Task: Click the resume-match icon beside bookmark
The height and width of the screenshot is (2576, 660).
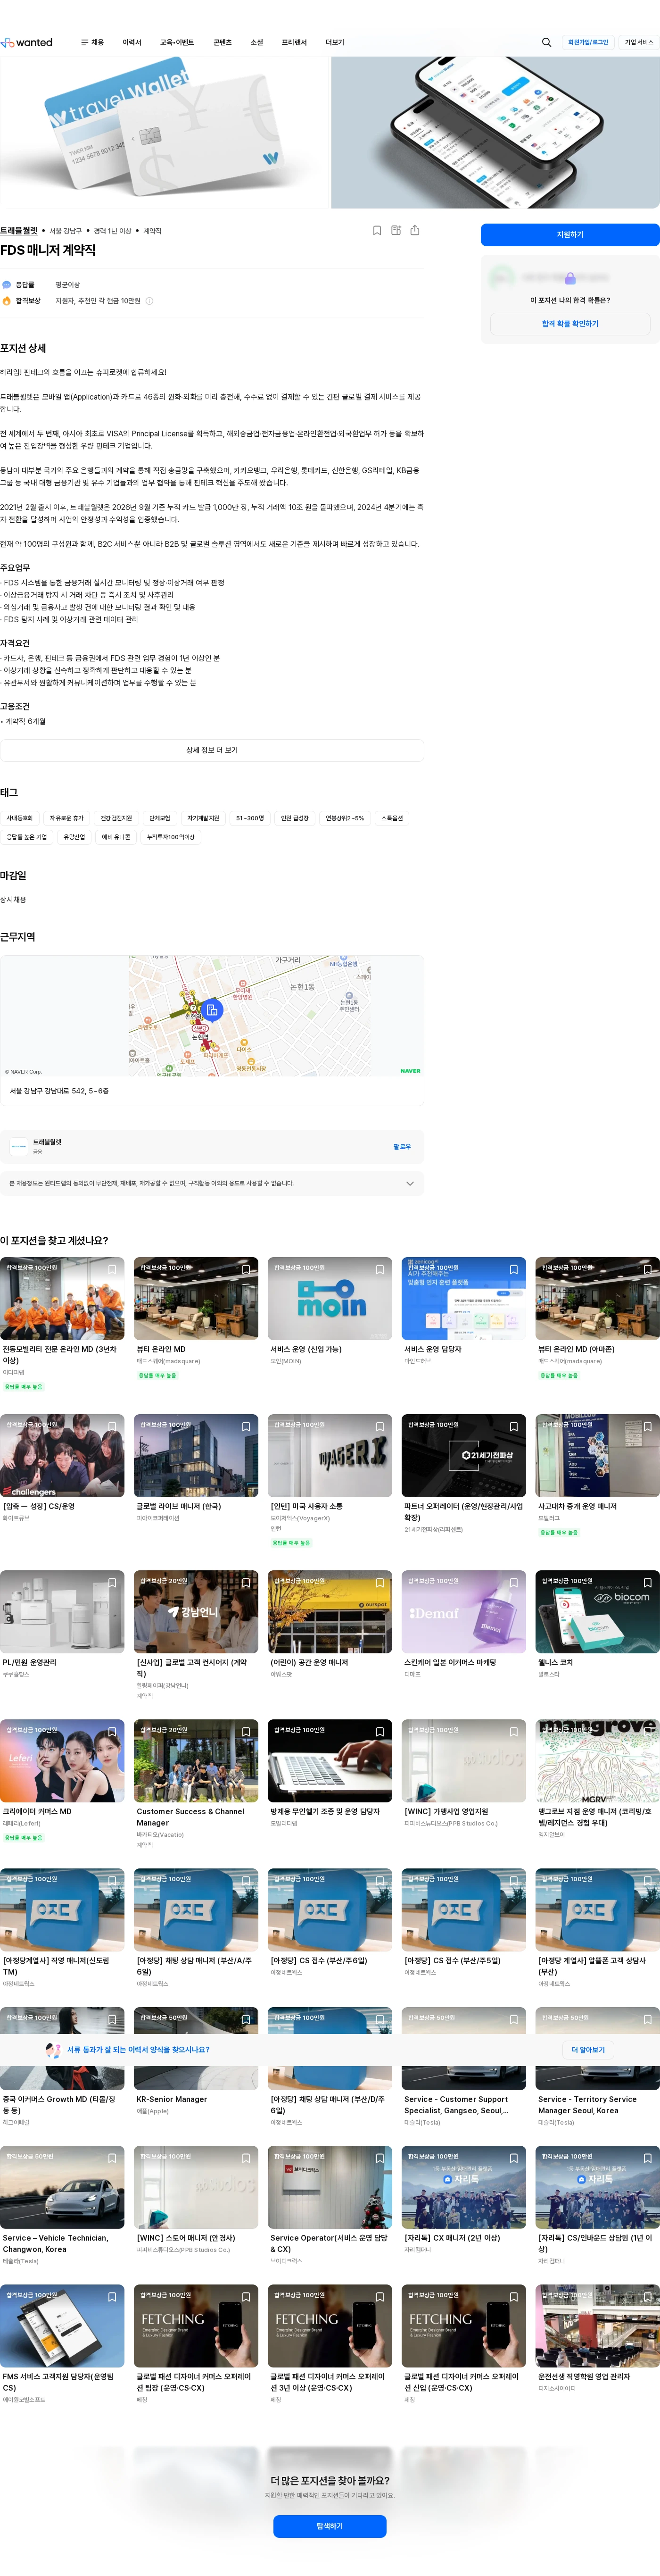Action: click(396, 230)
